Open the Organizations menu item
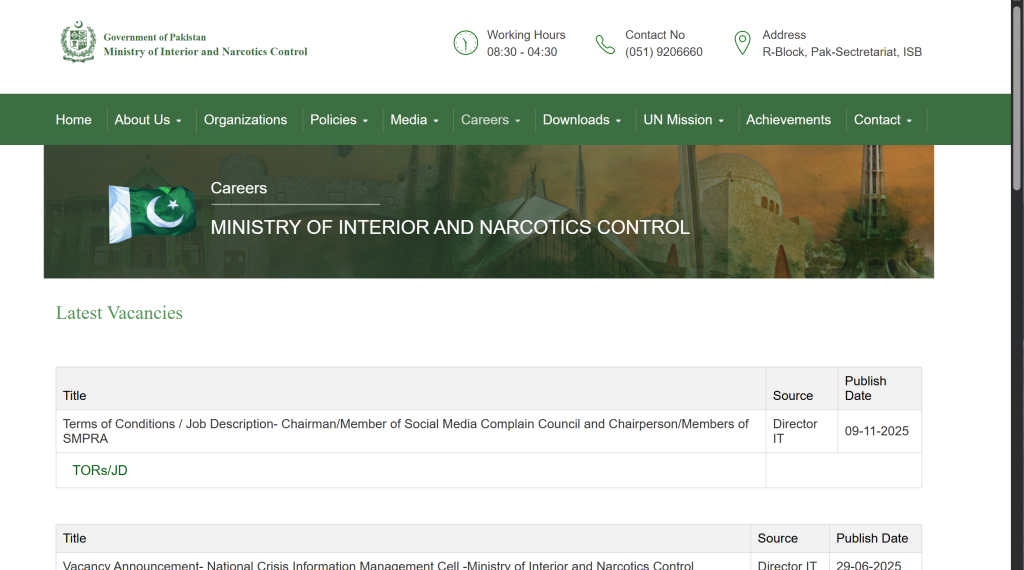Image resolution: width=1024 pixels, height=570 pixels. 245,120
